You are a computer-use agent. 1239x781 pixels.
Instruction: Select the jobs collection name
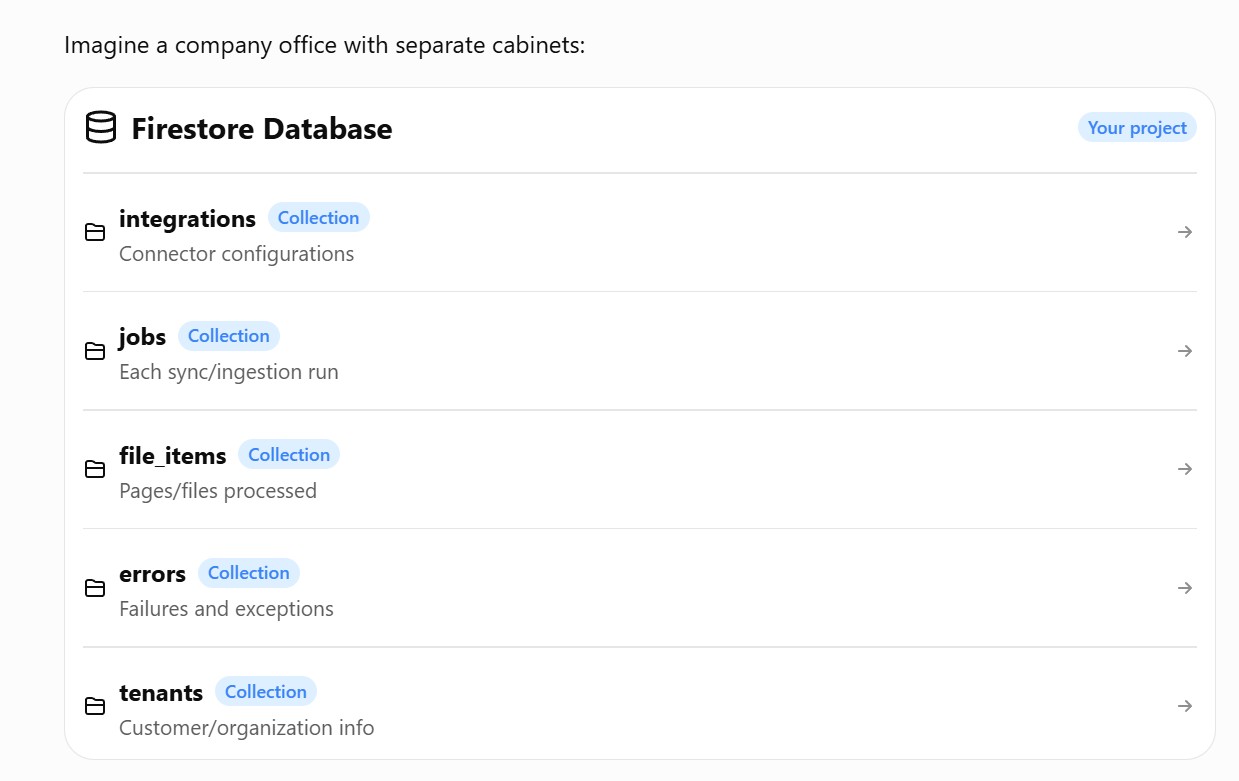pyautogui.click(x=142, y=337)
